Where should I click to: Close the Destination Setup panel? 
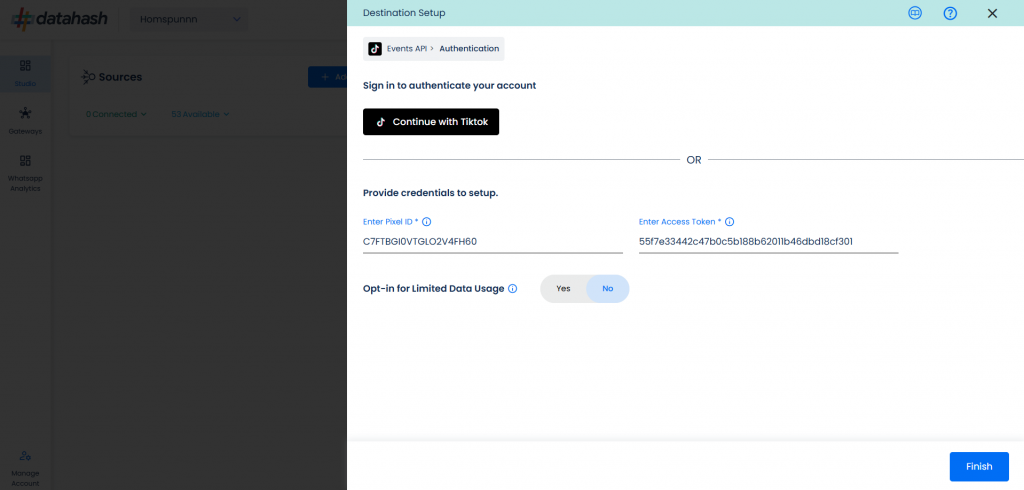click(x=992, y=13)
